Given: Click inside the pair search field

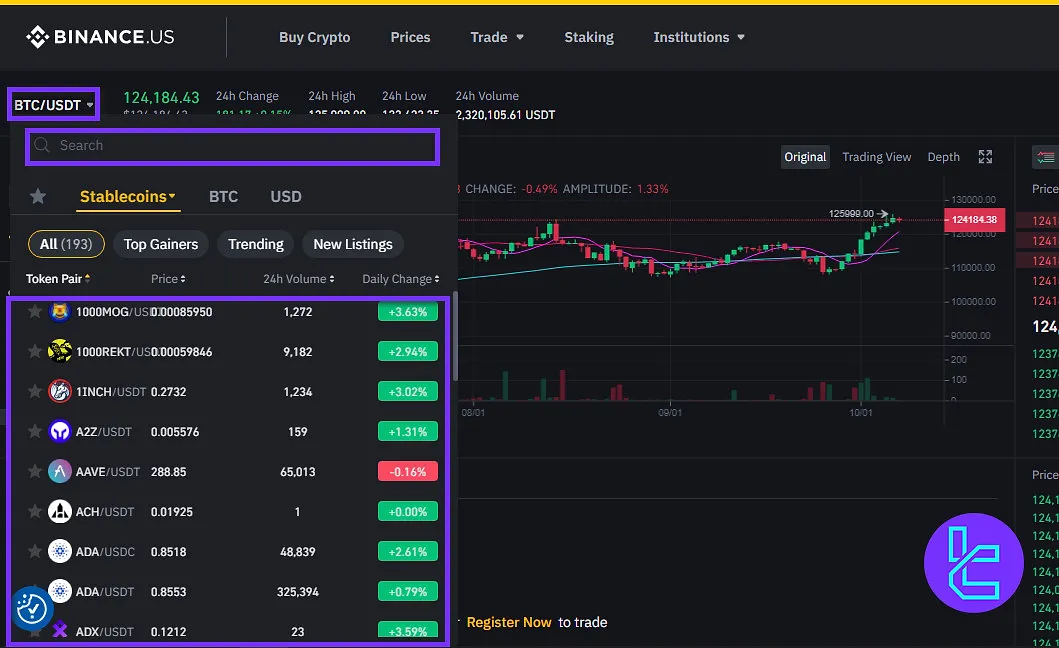Looking at the screenshot, I should pyautogui.click(x=230, y=145).
